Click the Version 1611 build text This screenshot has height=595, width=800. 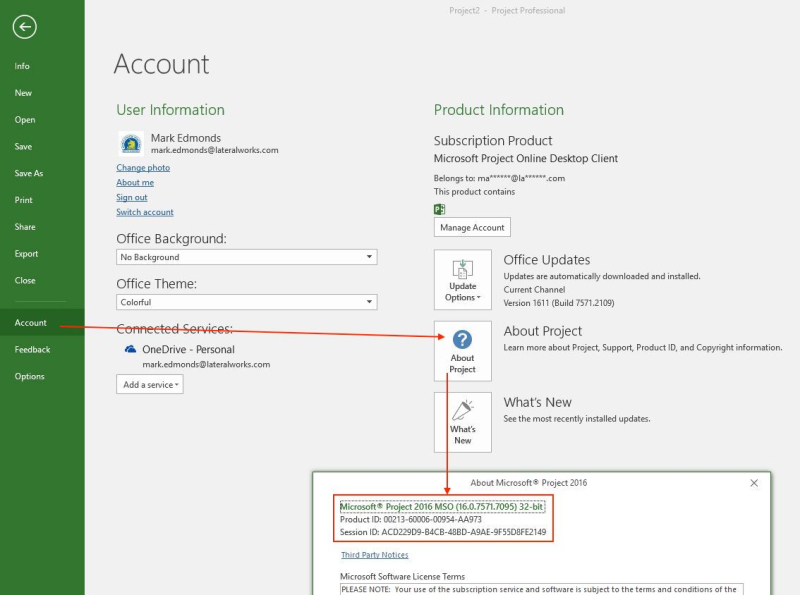point(559,303)
